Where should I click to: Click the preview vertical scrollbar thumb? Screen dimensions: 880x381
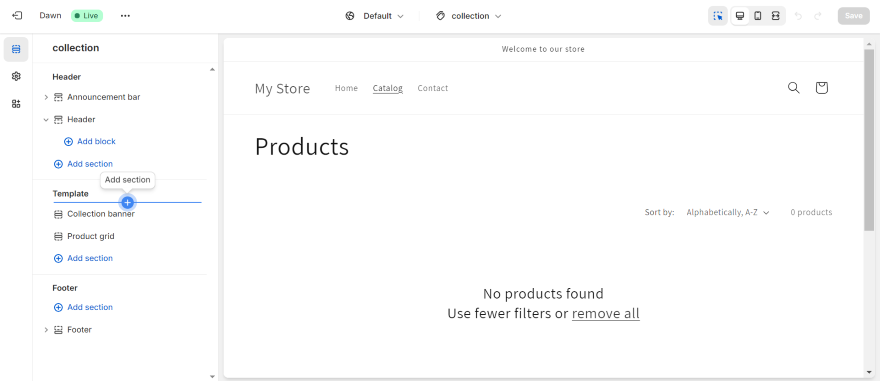(869, 139)
